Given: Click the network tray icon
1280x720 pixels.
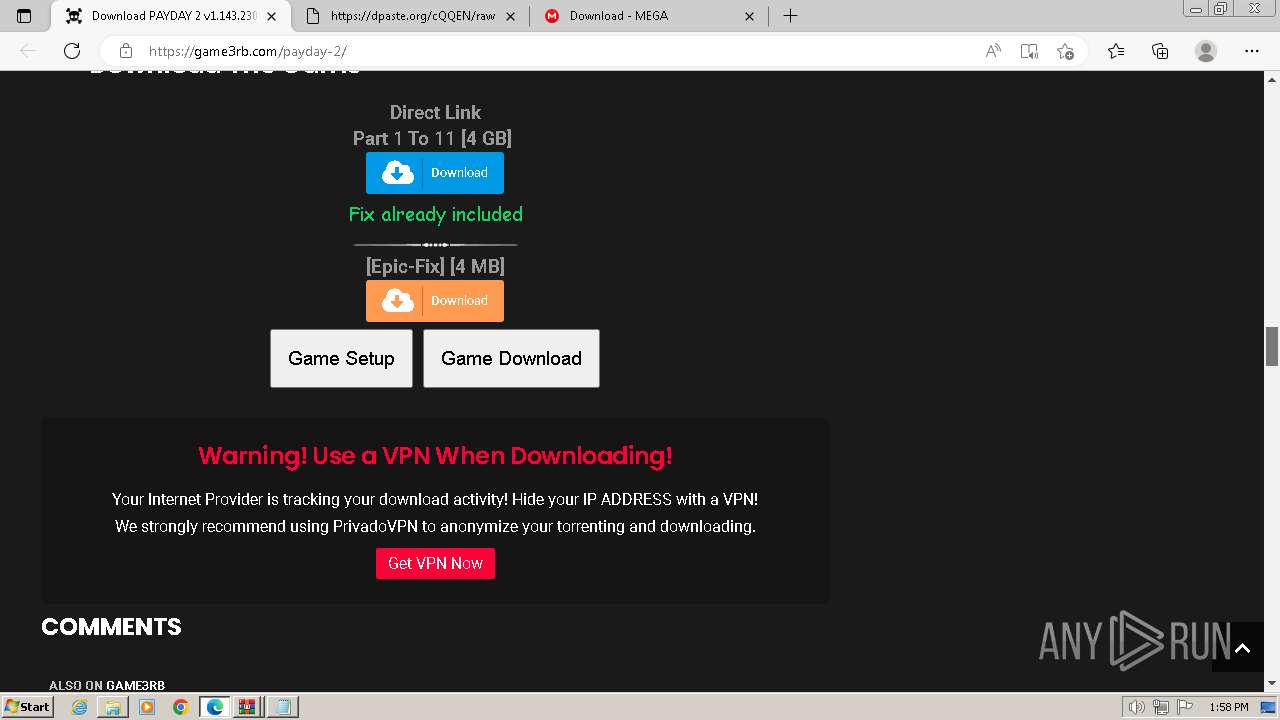Looking at the screenshot, I should click(x=1161, y=707).
